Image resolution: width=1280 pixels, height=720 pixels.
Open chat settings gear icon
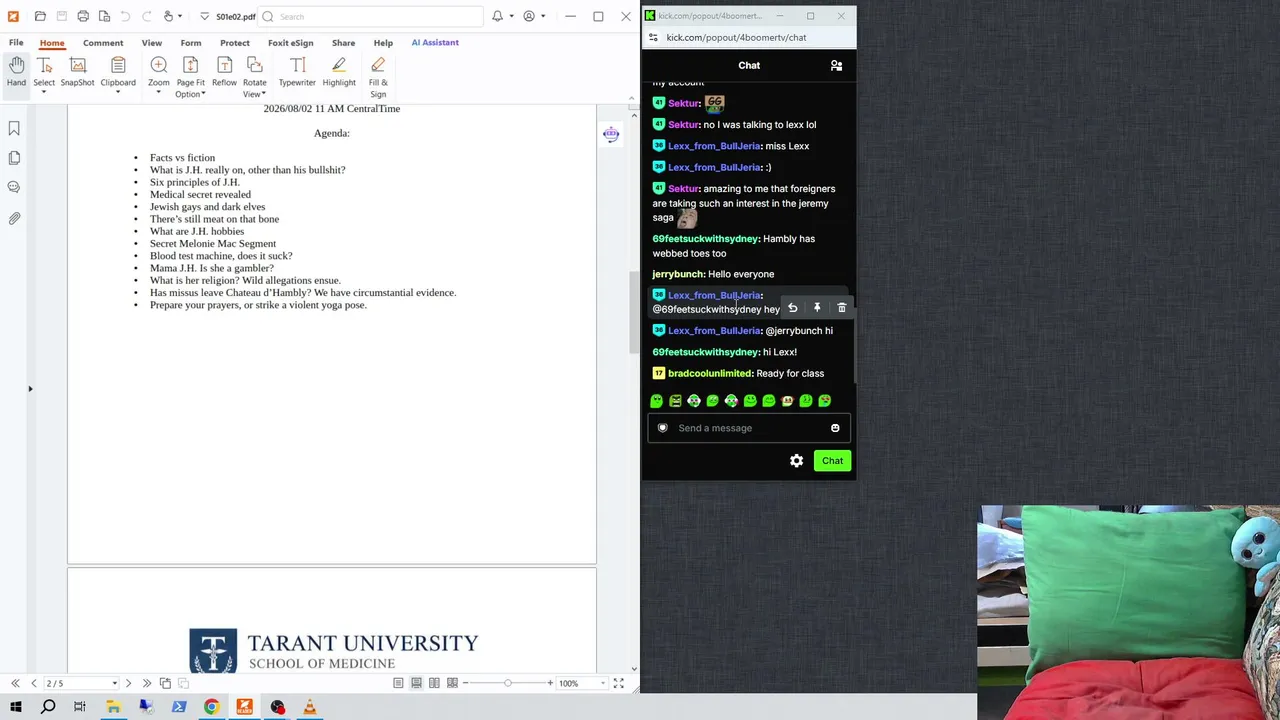tap(796, 461)
